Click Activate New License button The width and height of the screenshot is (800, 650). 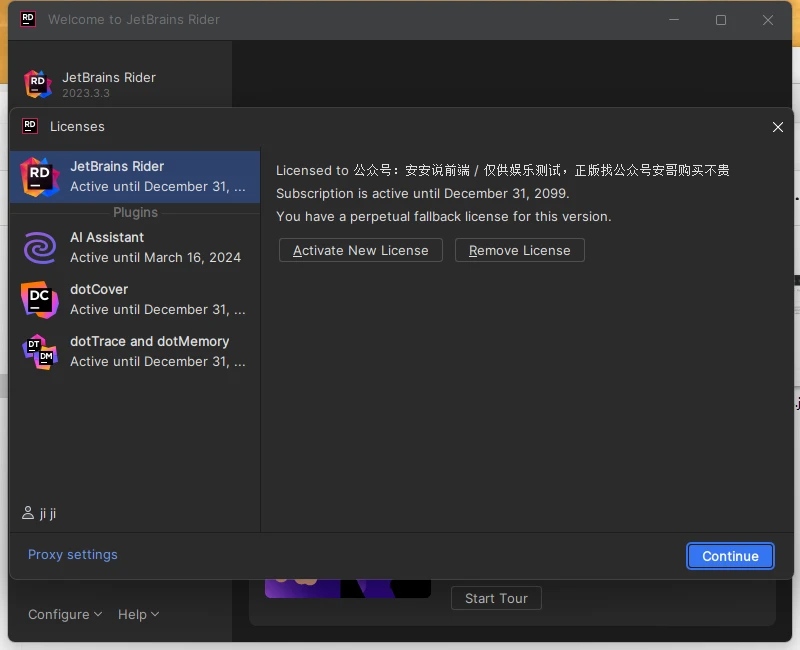[361, 250]
